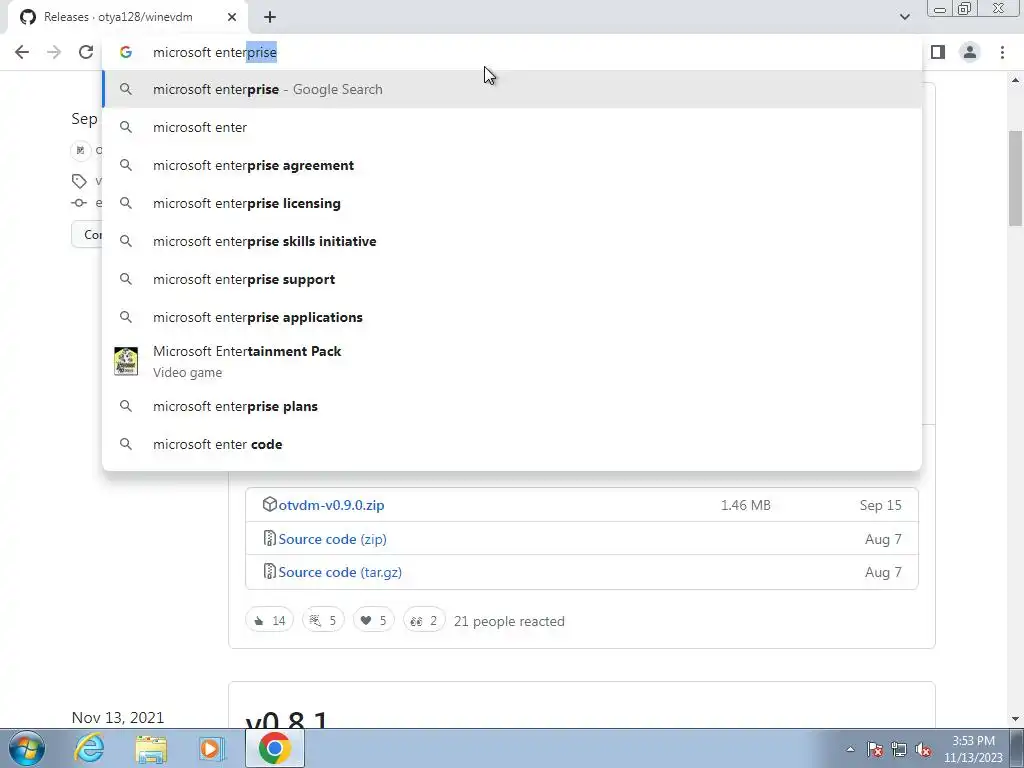Click the file-zip icon beside Source code (tar.gz)
Screen dimensions: 1024x768
coord(270,571)
